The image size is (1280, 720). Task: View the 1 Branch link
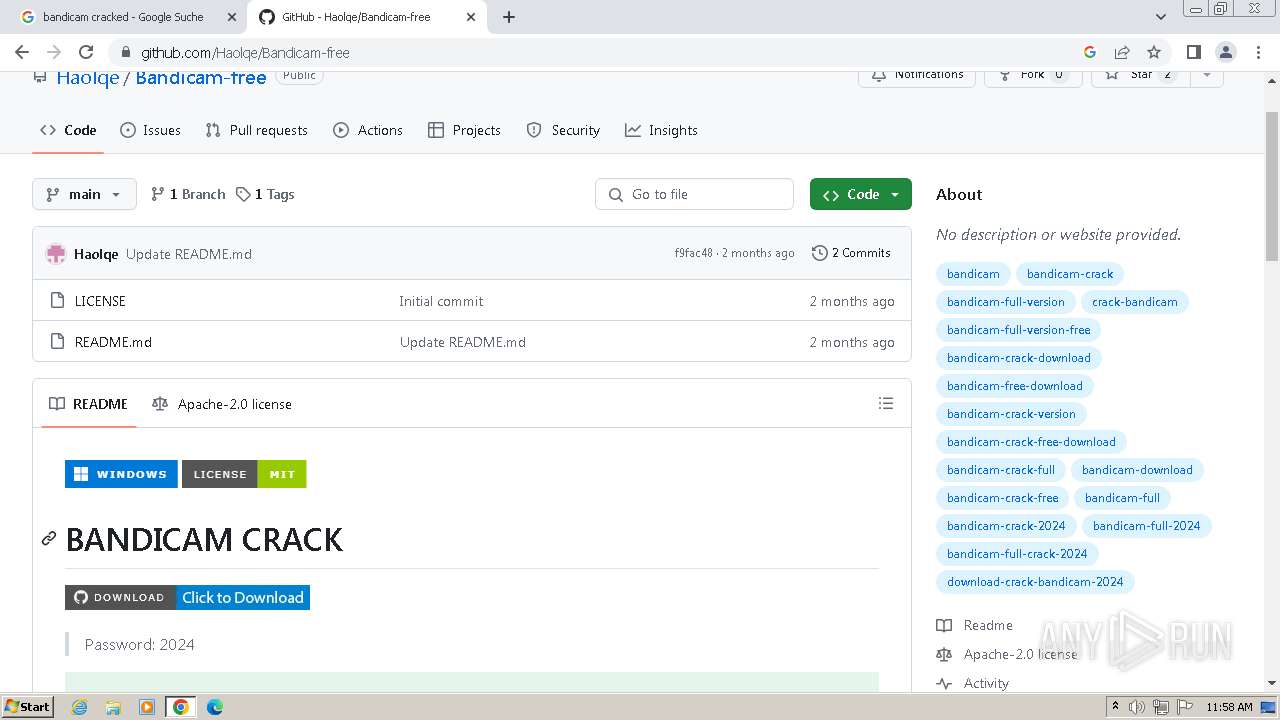tap(188, 194)
